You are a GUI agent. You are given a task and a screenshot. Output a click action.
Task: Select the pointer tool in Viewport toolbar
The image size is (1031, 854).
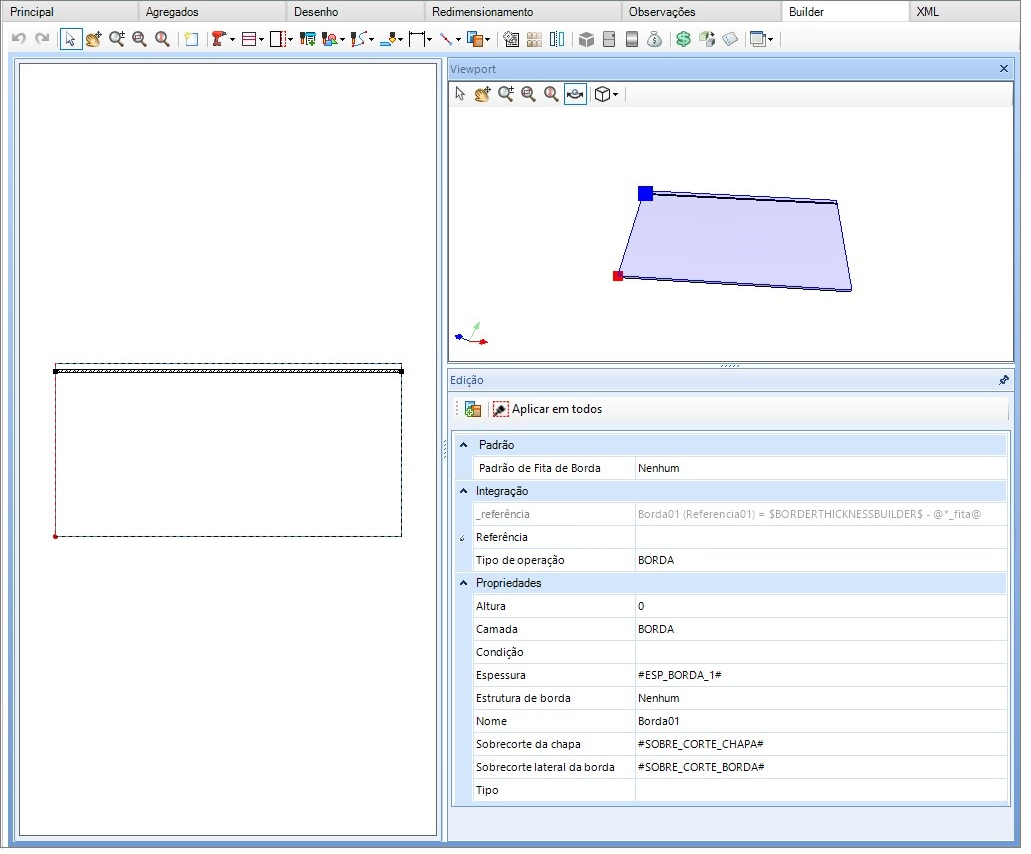coord(460,94)
